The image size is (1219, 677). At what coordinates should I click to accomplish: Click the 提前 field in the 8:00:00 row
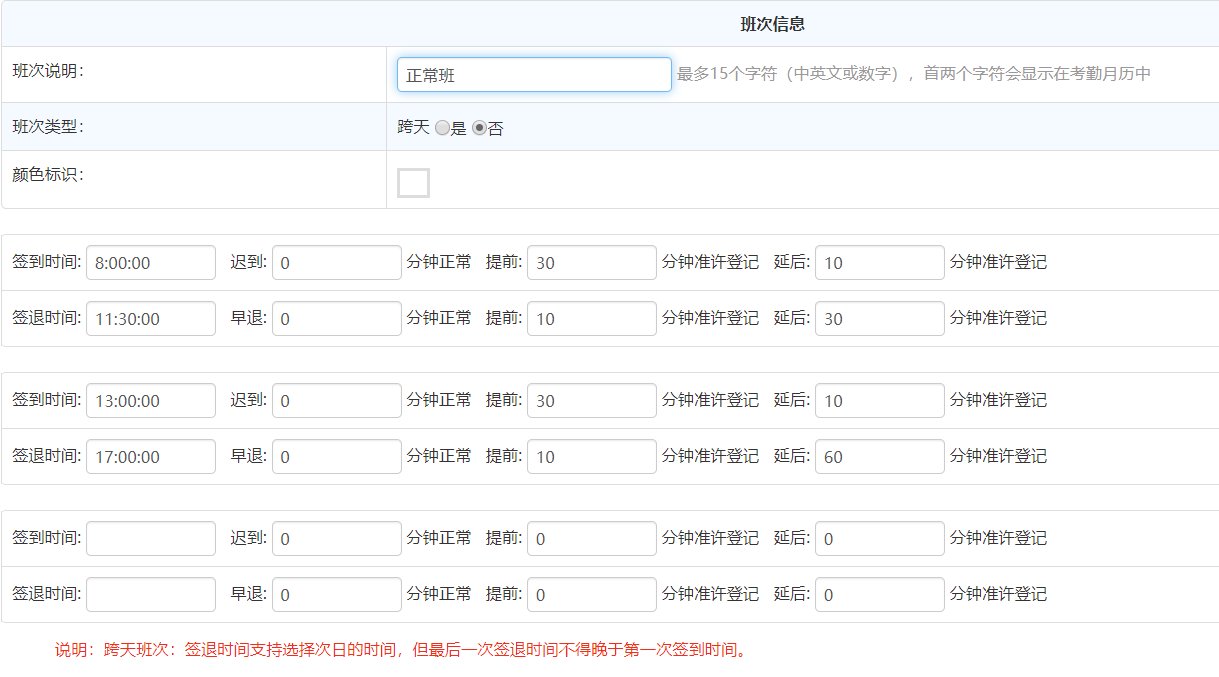click(592, 263)
